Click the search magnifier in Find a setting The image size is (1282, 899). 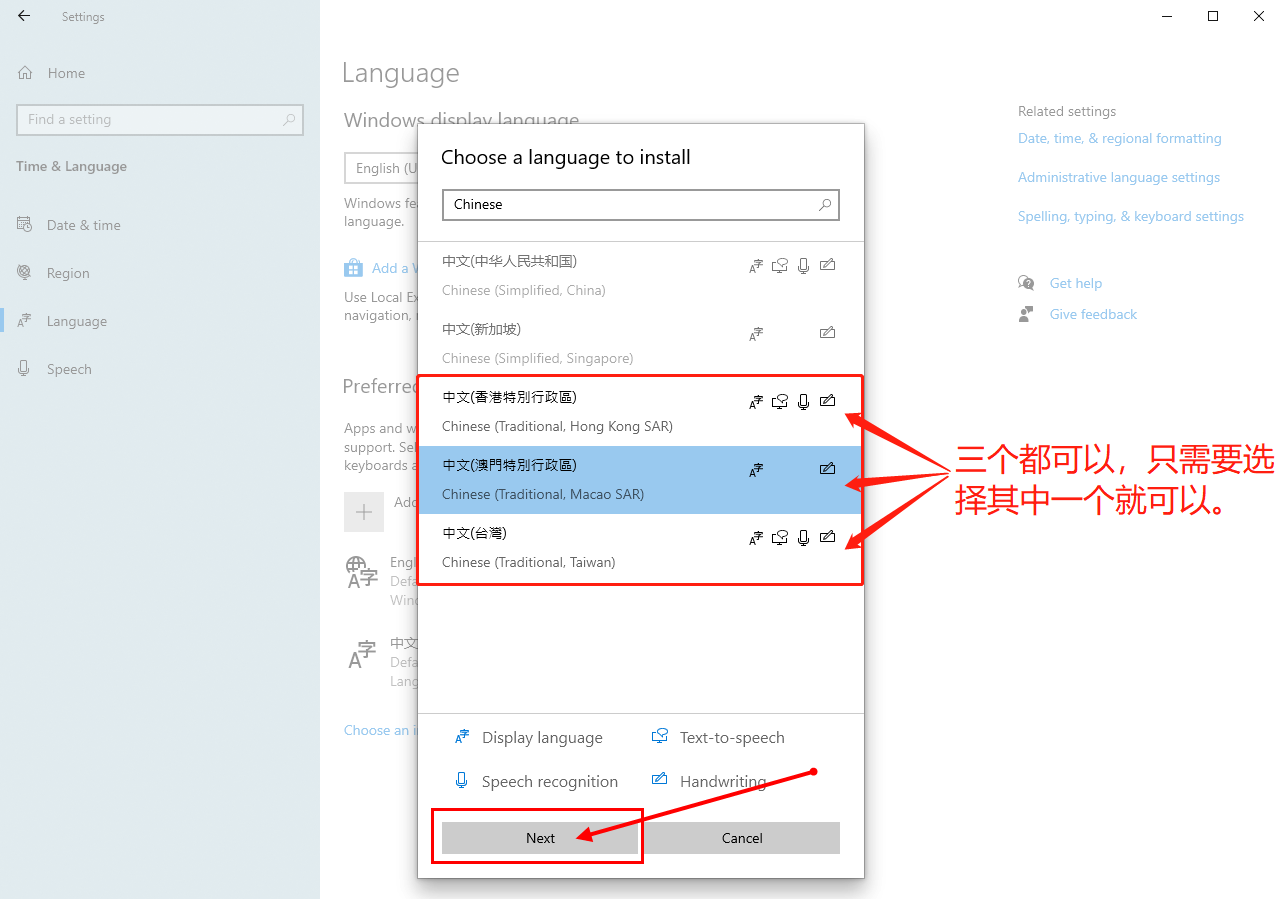click(289, 119)
